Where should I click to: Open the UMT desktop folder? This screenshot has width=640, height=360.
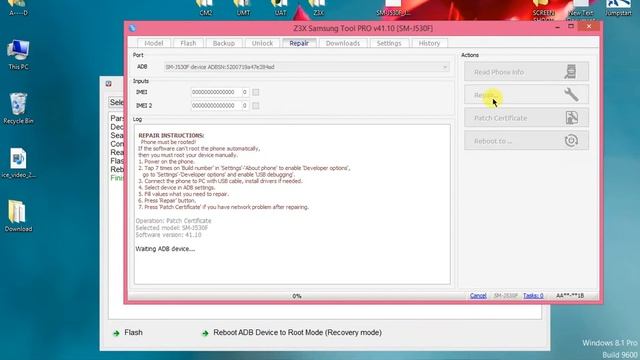coord(243,7)
